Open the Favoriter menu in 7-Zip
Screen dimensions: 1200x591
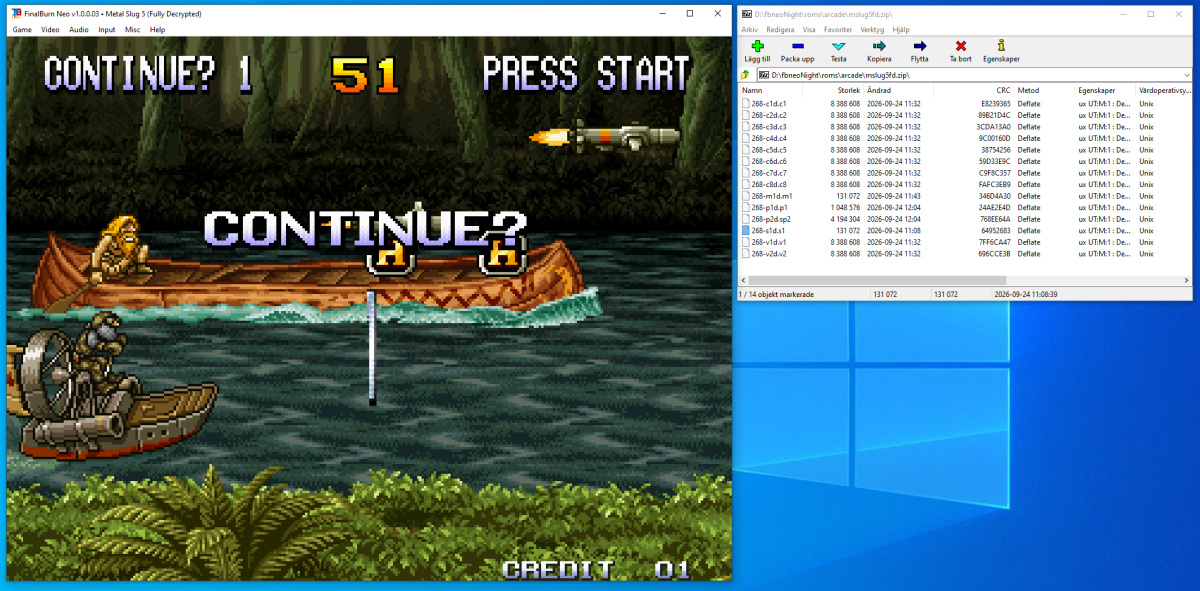[839, 30]
